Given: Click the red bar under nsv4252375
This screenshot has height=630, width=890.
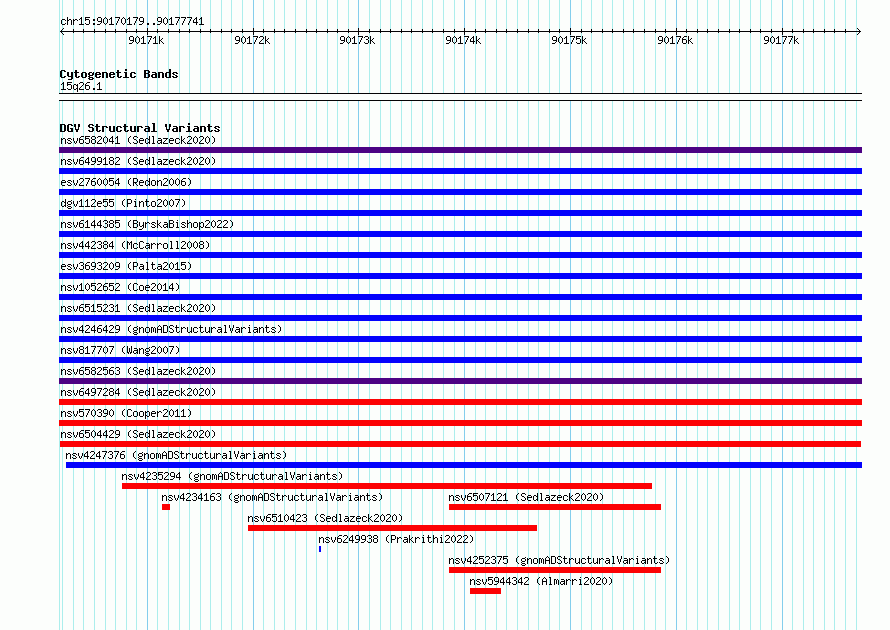Looking at the screenshot, I should click(x=555, y=570).
